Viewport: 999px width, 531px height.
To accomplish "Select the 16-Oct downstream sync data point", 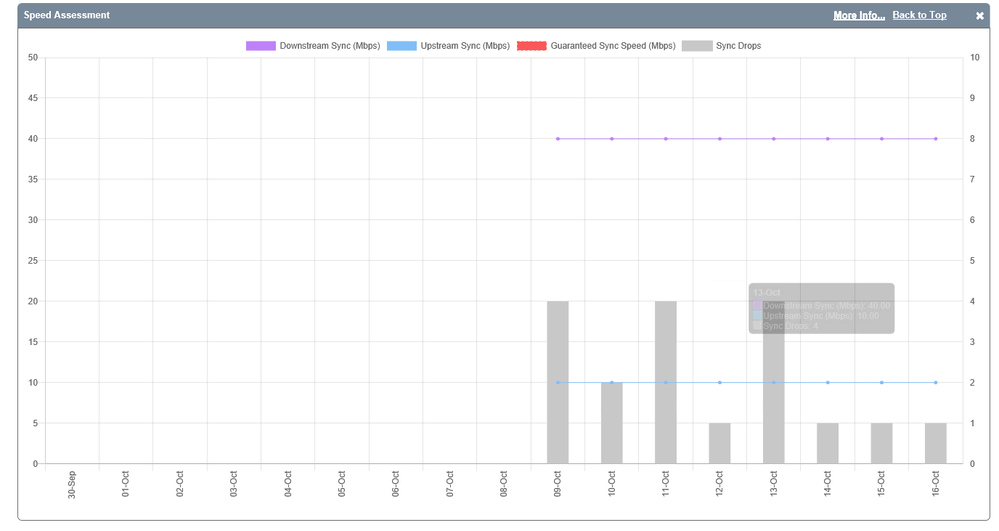I will pyautogui.click(x=935, y=139).
